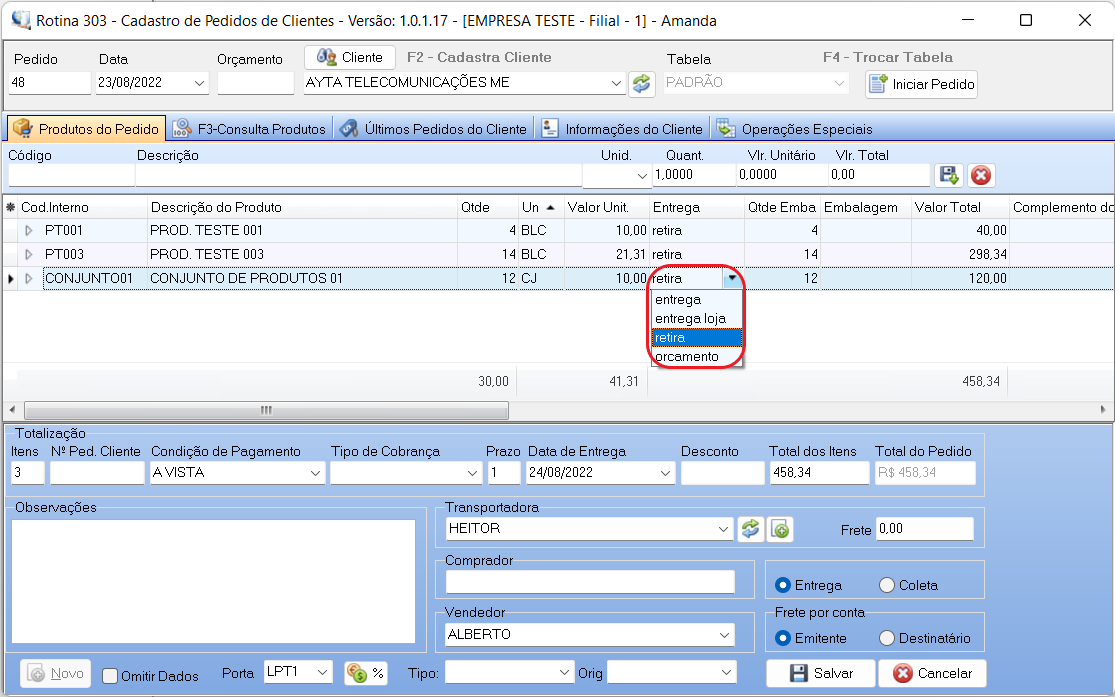Click the Quant. field showing 1,0000
1115x697 pixels.
(693, 175)
